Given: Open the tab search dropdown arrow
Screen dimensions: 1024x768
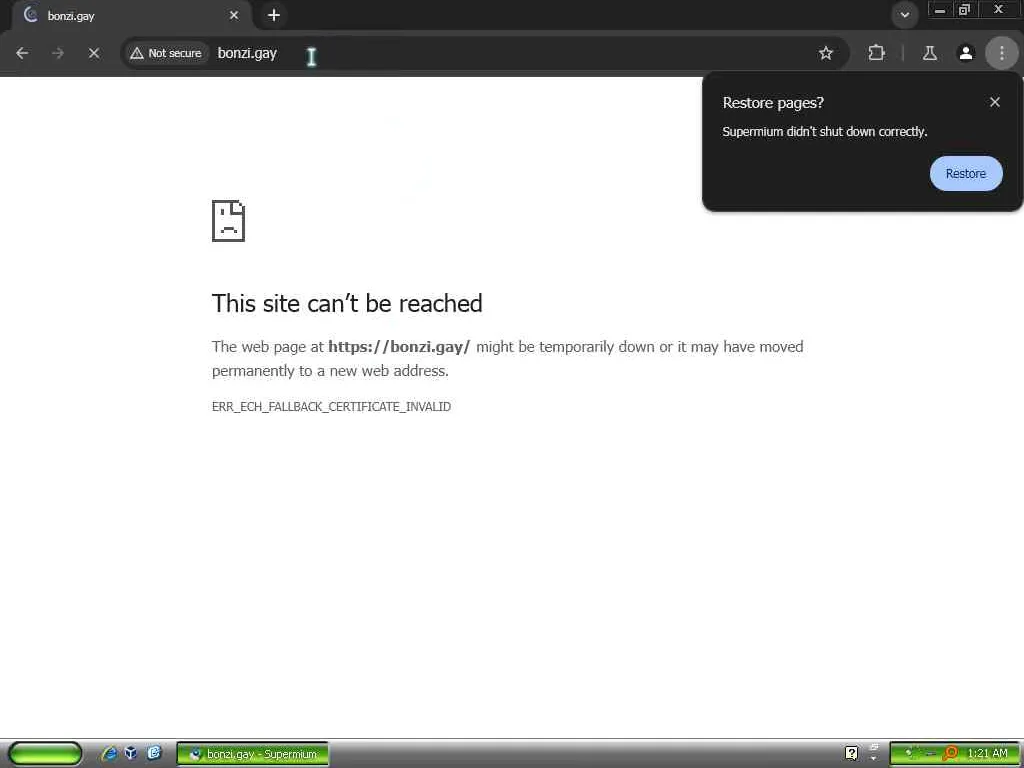Looking at the screenshot, I should 904,15.
